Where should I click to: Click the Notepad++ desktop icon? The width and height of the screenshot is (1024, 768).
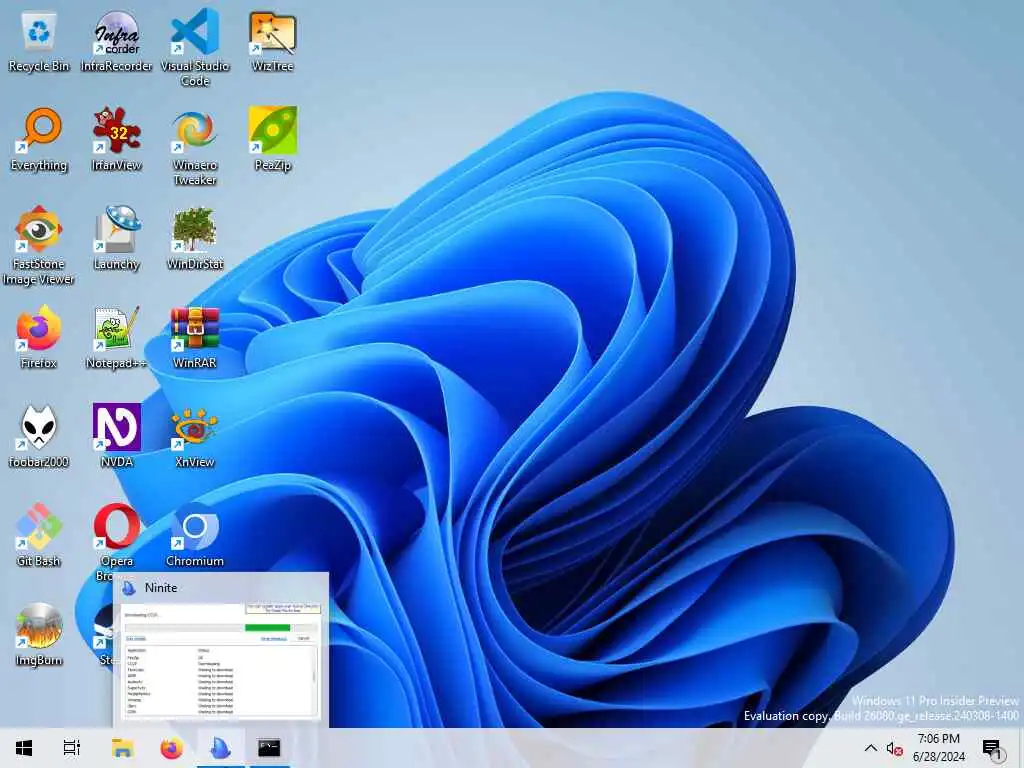pyautogui.click(x=116, y=338)
